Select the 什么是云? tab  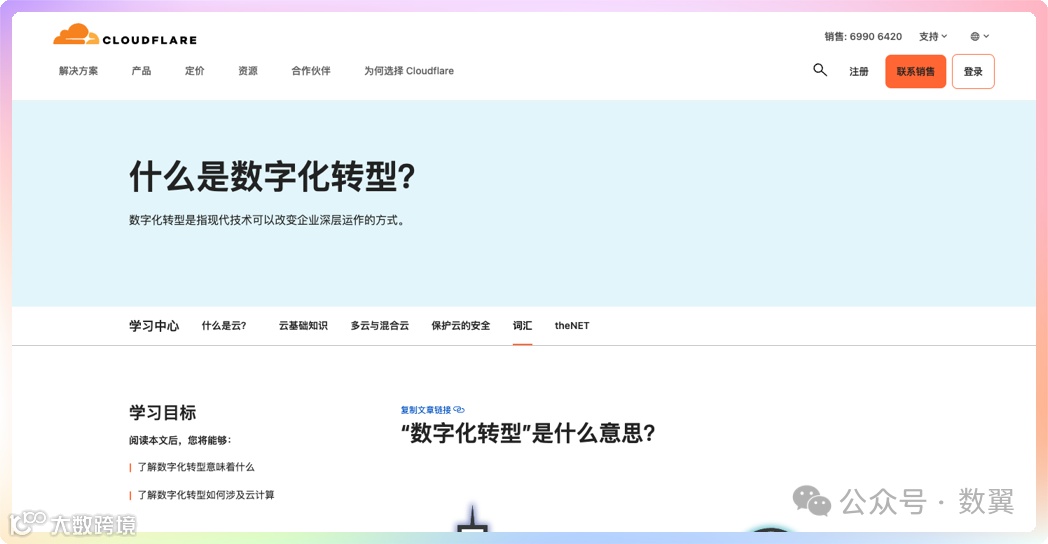click(224, 326)
